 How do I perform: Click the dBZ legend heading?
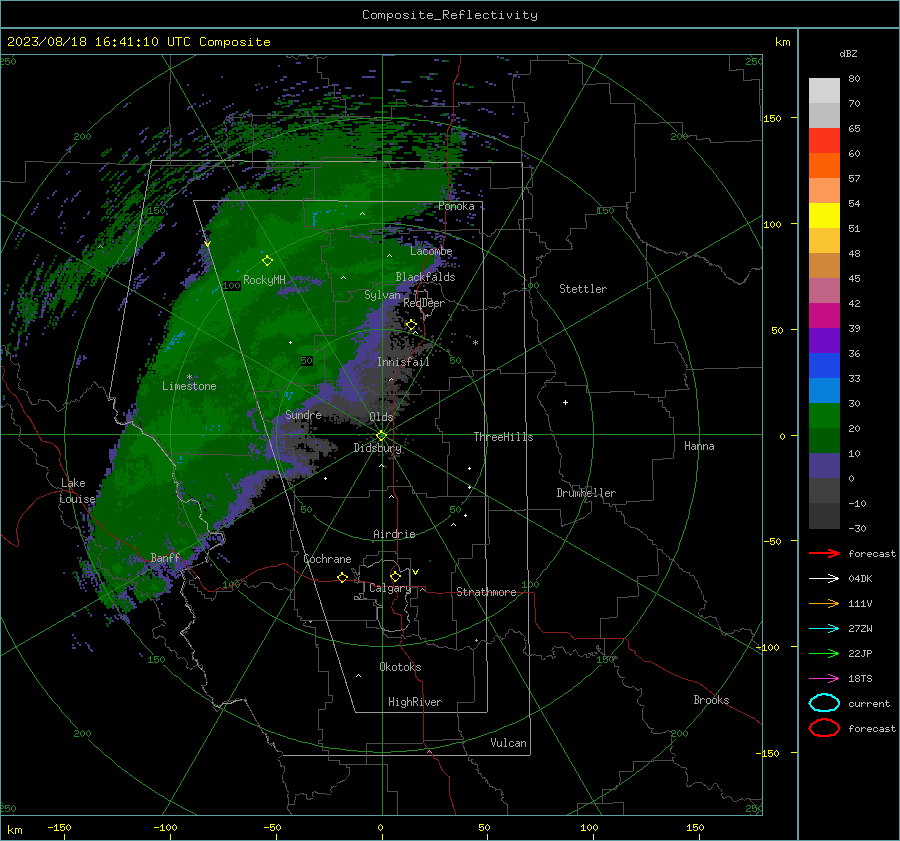(848, 53)
